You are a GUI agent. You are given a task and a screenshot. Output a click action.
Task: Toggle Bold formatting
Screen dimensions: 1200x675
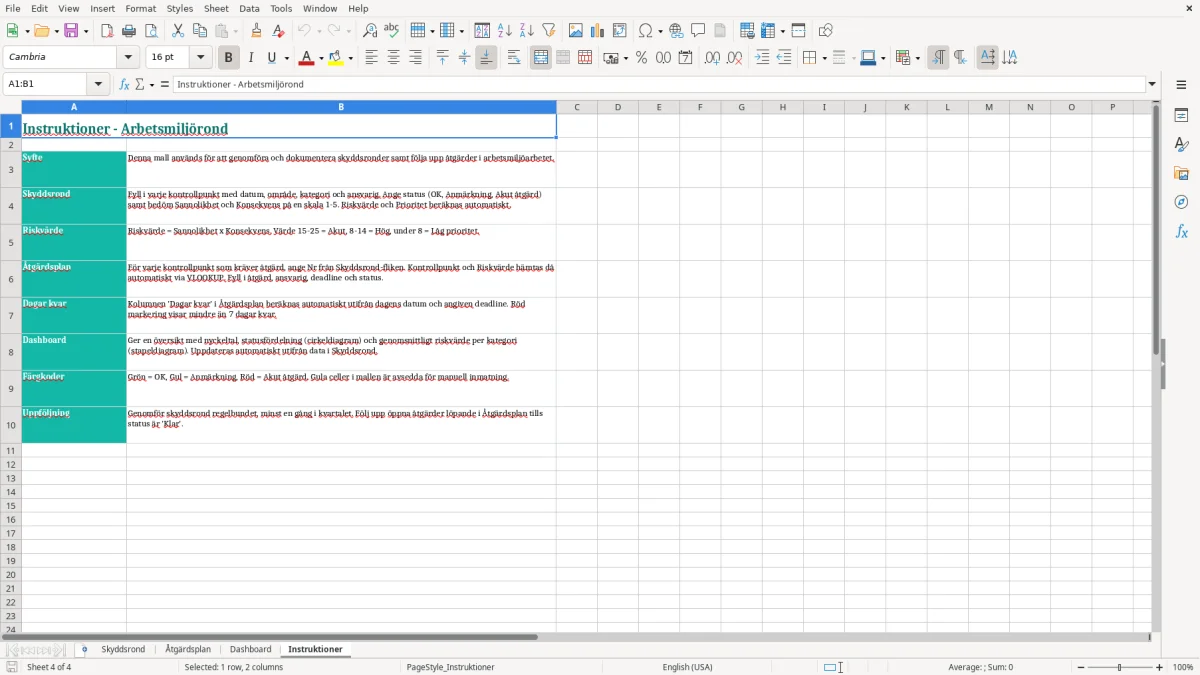click(x=229, y=58)
